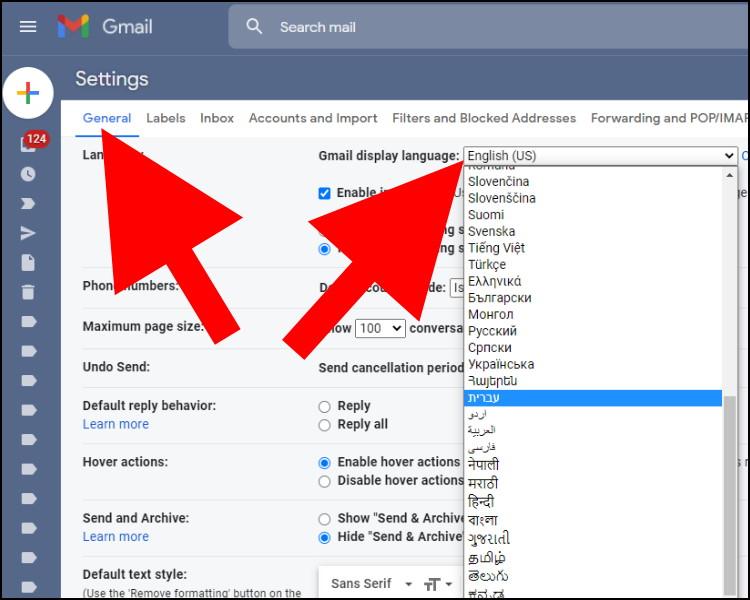Click the language list scrollbar thumb
750x600 pixels.
click(729, 495)
